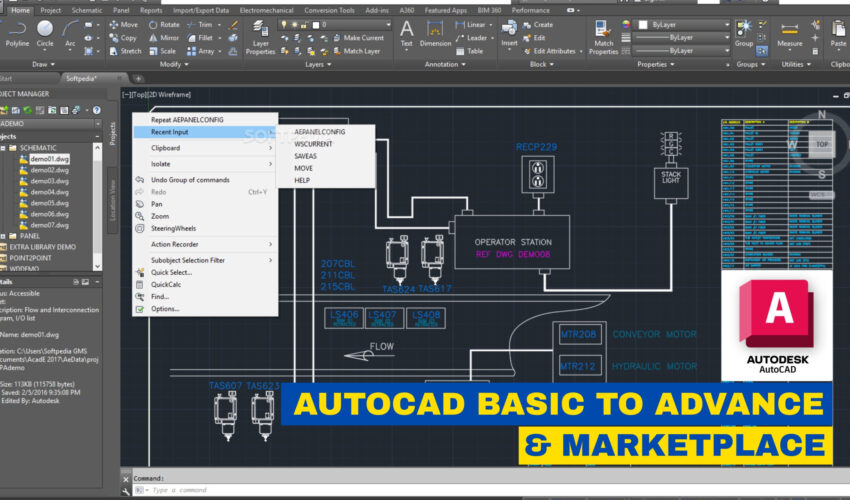Click the Move tool
Viewport: 850px width, 500px height.
tap(124, 24)
